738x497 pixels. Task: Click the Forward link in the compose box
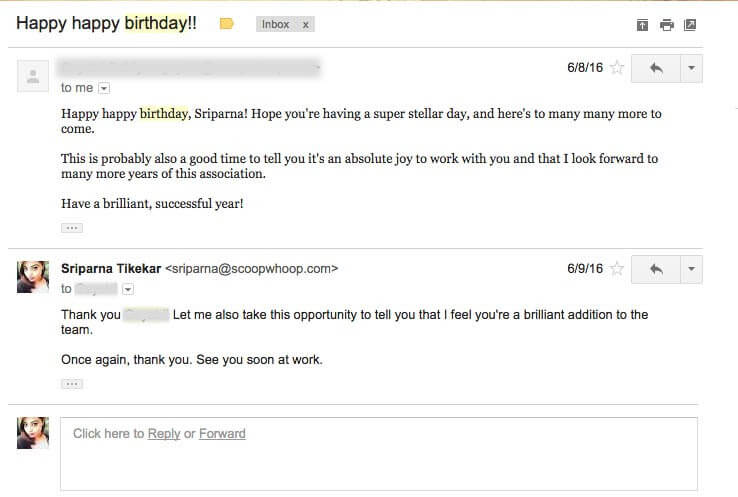tap(222, 434)
